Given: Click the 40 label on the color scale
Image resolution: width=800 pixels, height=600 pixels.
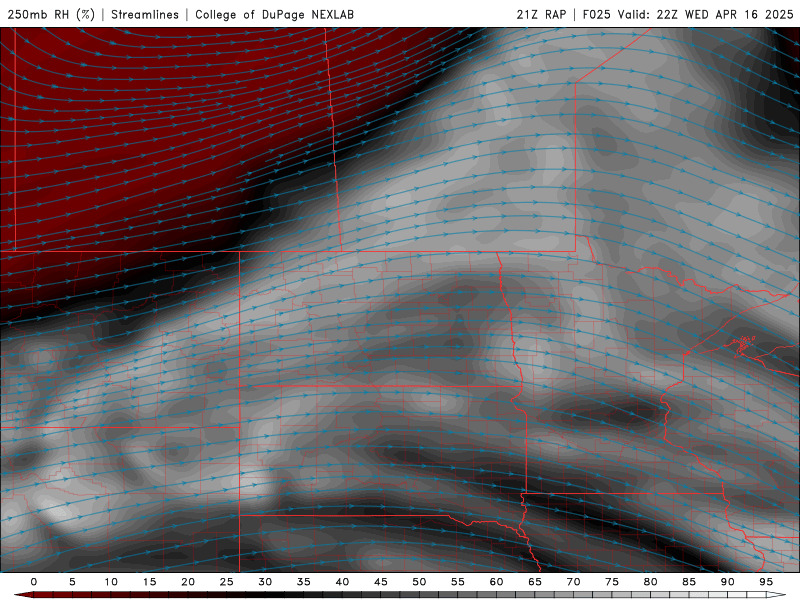Looking at the screenshot, I should (342, 582).
